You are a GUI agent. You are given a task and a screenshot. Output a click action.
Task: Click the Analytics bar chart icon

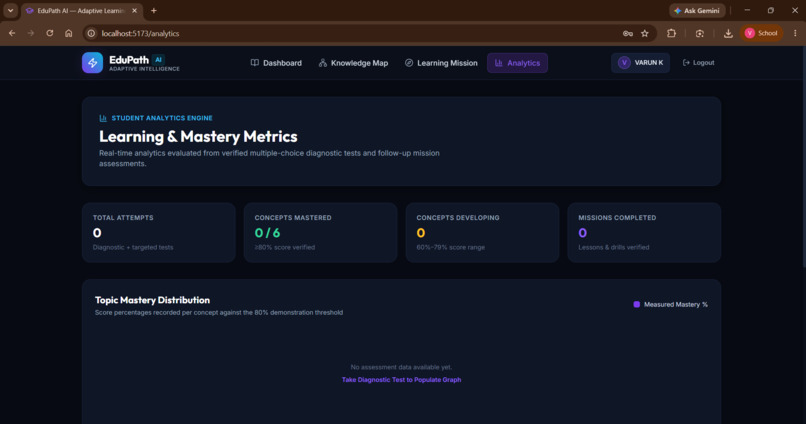coord(498,63)
